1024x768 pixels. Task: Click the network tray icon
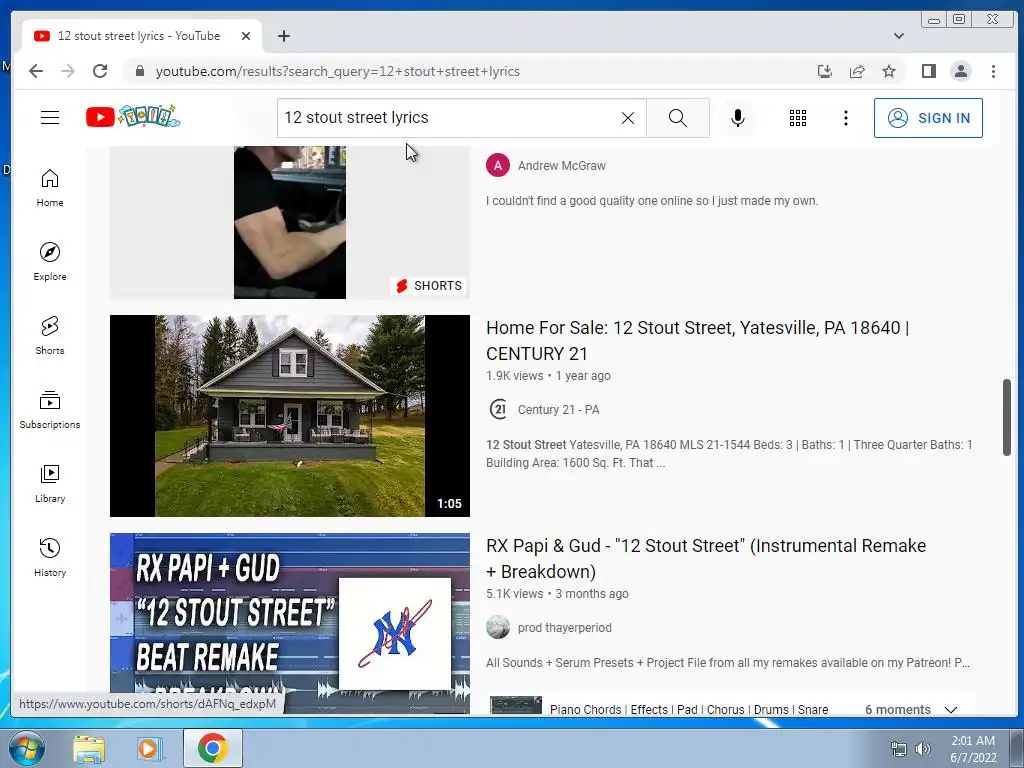point(899,749)
